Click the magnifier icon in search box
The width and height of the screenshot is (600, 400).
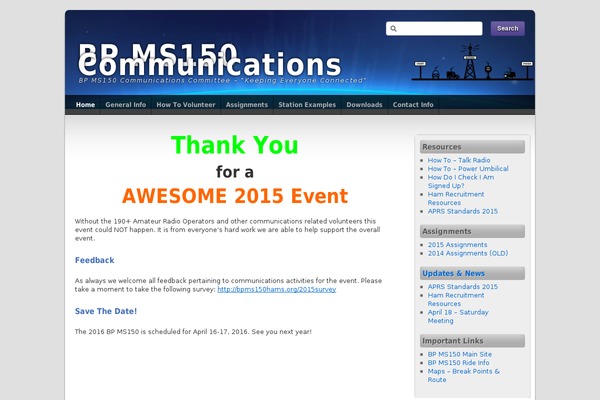pos(393,28)
